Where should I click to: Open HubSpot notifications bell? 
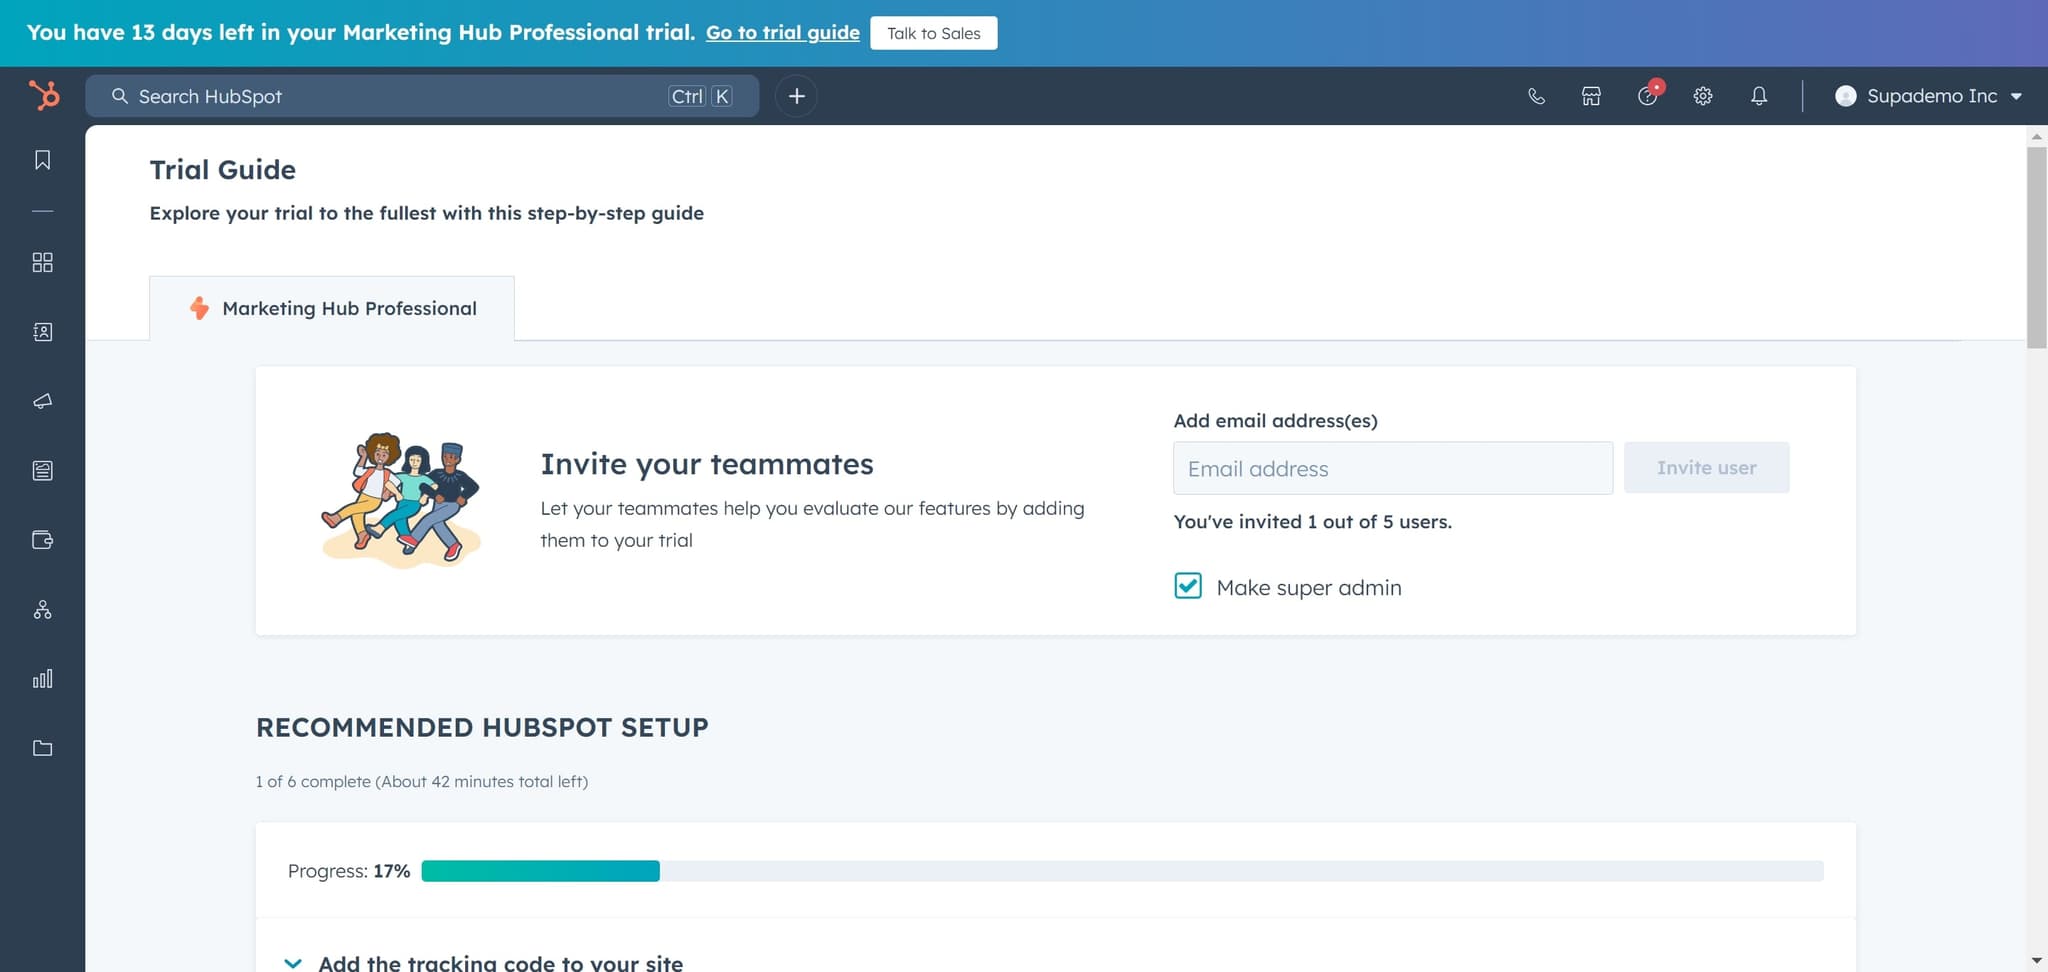(x=1759, y=96)
